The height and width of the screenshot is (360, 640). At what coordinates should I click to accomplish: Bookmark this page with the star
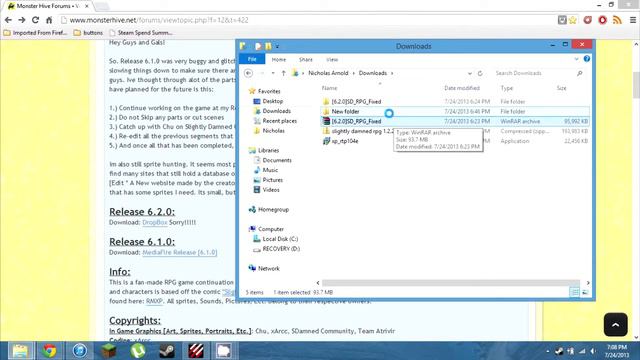[x=573, y=20]
